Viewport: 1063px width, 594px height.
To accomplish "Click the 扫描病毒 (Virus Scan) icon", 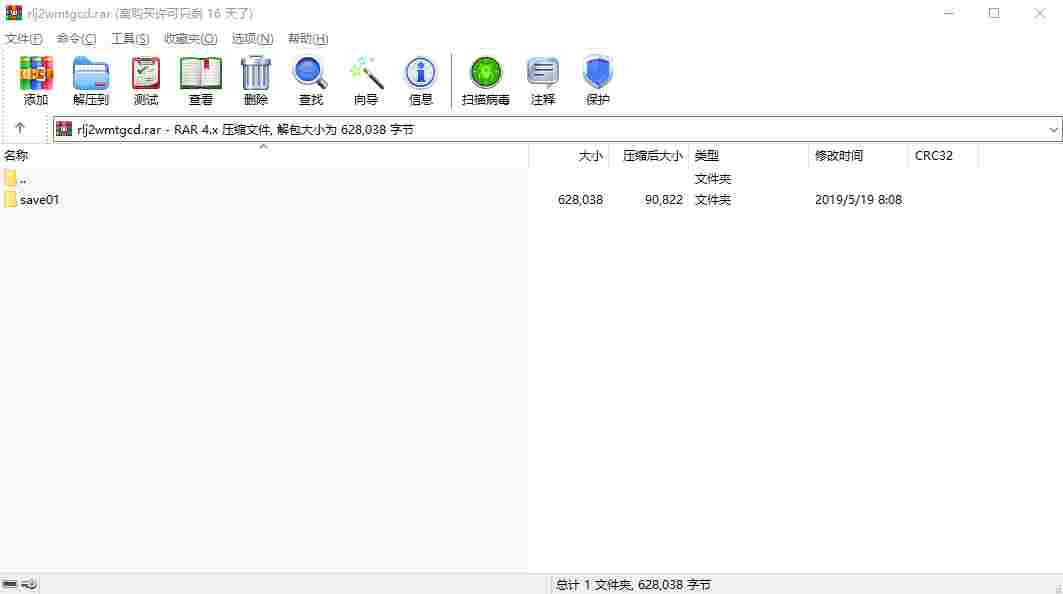I will pos(485,73).
